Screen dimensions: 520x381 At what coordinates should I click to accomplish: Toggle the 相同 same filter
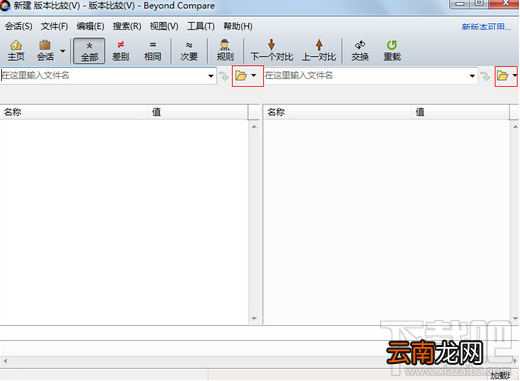pyautogui.click(x=153, y=51)
